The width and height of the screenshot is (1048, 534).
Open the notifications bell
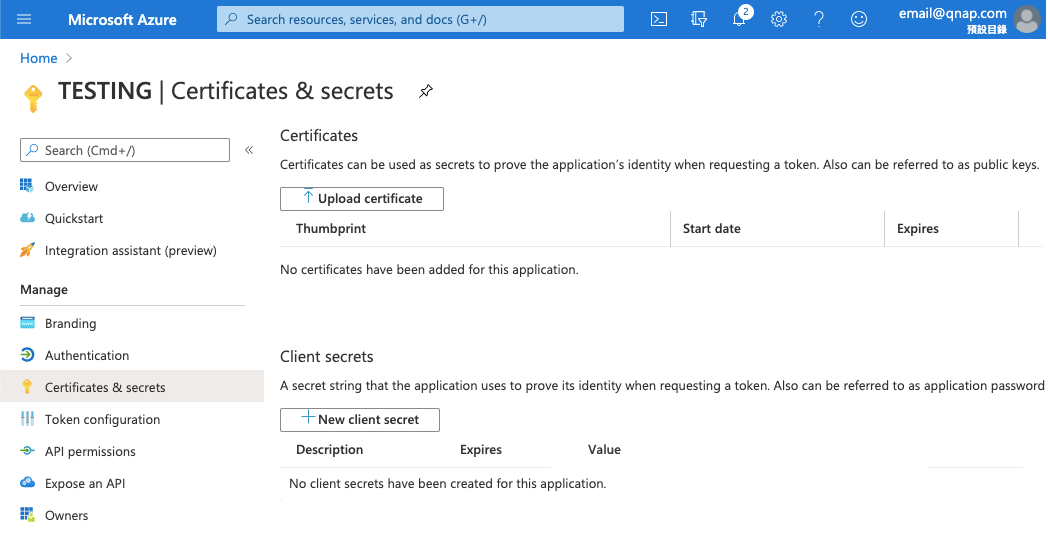tap(740, 19)
